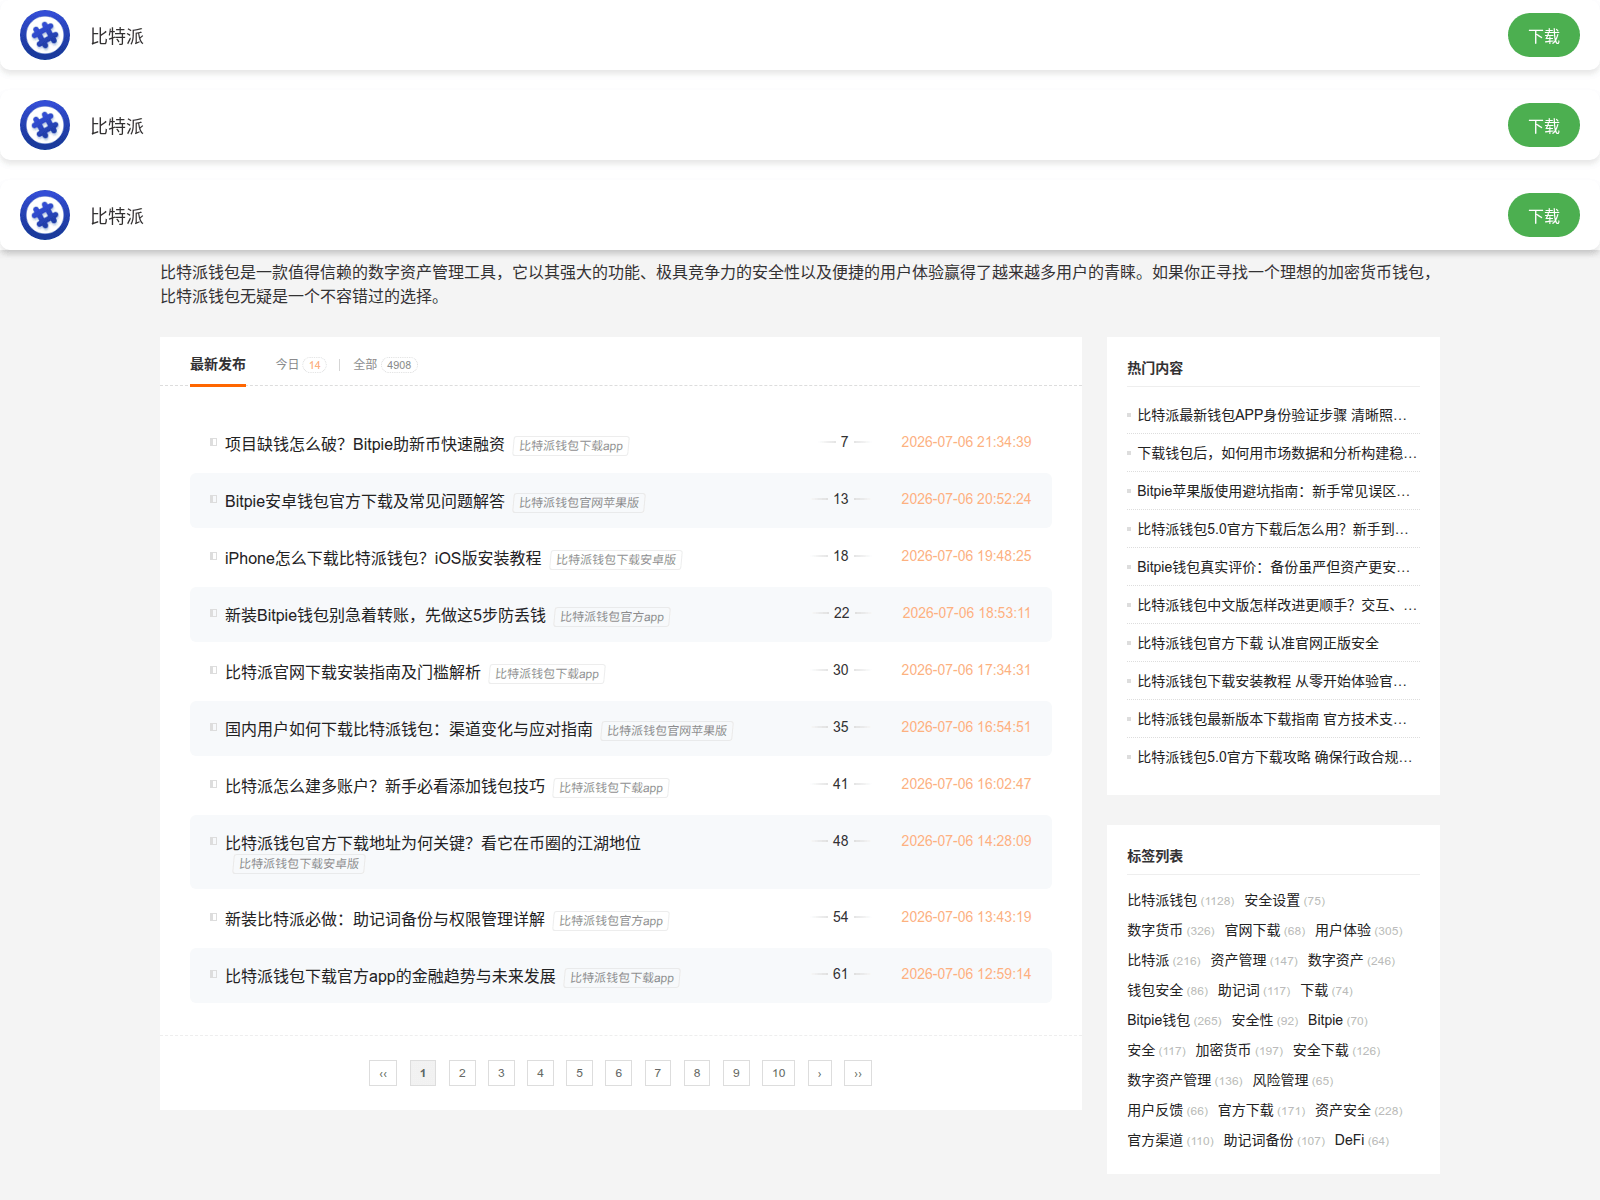Viewport: 1600px width, 1200px height.
Task: Open article iPhone怎么下载比特派钱包？iOS版安装教程
Action: pyautogui.click(x=383, y=558)
